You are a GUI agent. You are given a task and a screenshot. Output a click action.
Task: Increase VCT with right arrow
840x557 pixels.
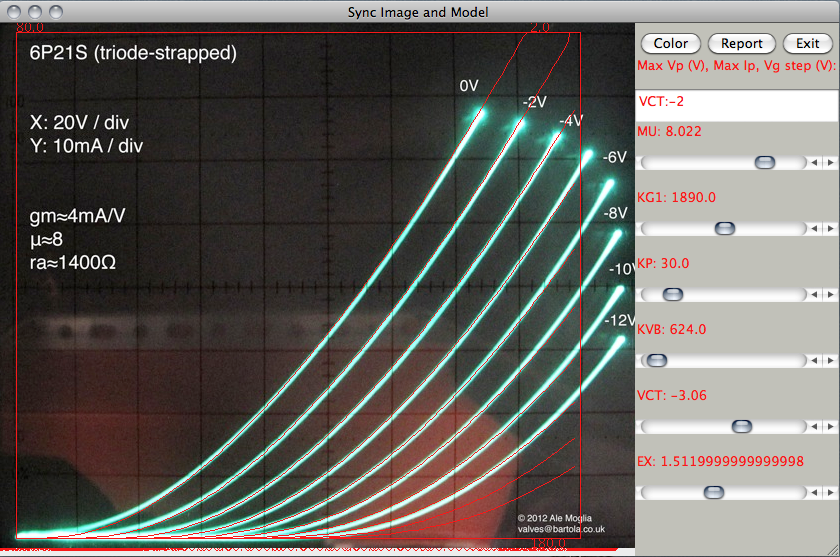830,426
